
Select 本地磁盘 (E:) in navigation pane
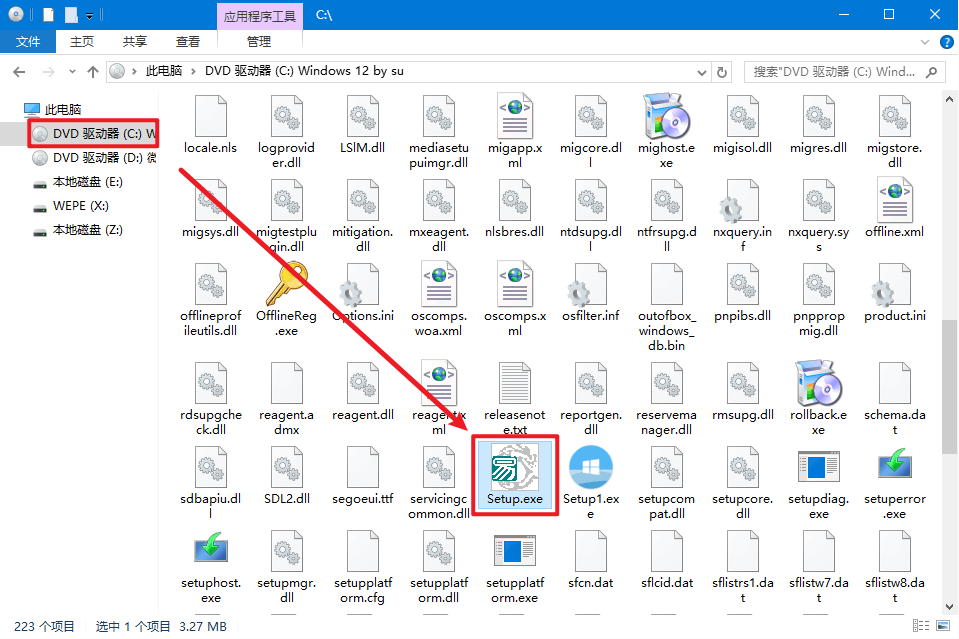tap(87, 182)
